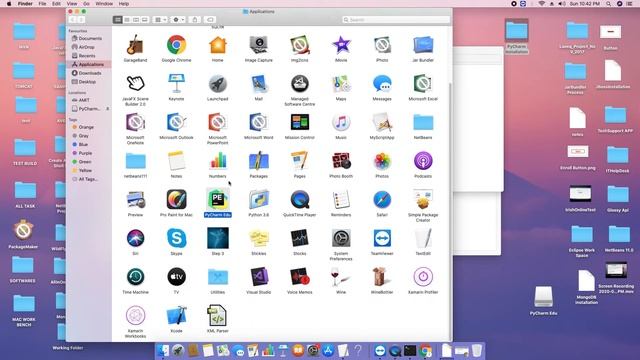Select the Messages app icon
The height and width of the screenshot is (360, 640).
[382, 84]
